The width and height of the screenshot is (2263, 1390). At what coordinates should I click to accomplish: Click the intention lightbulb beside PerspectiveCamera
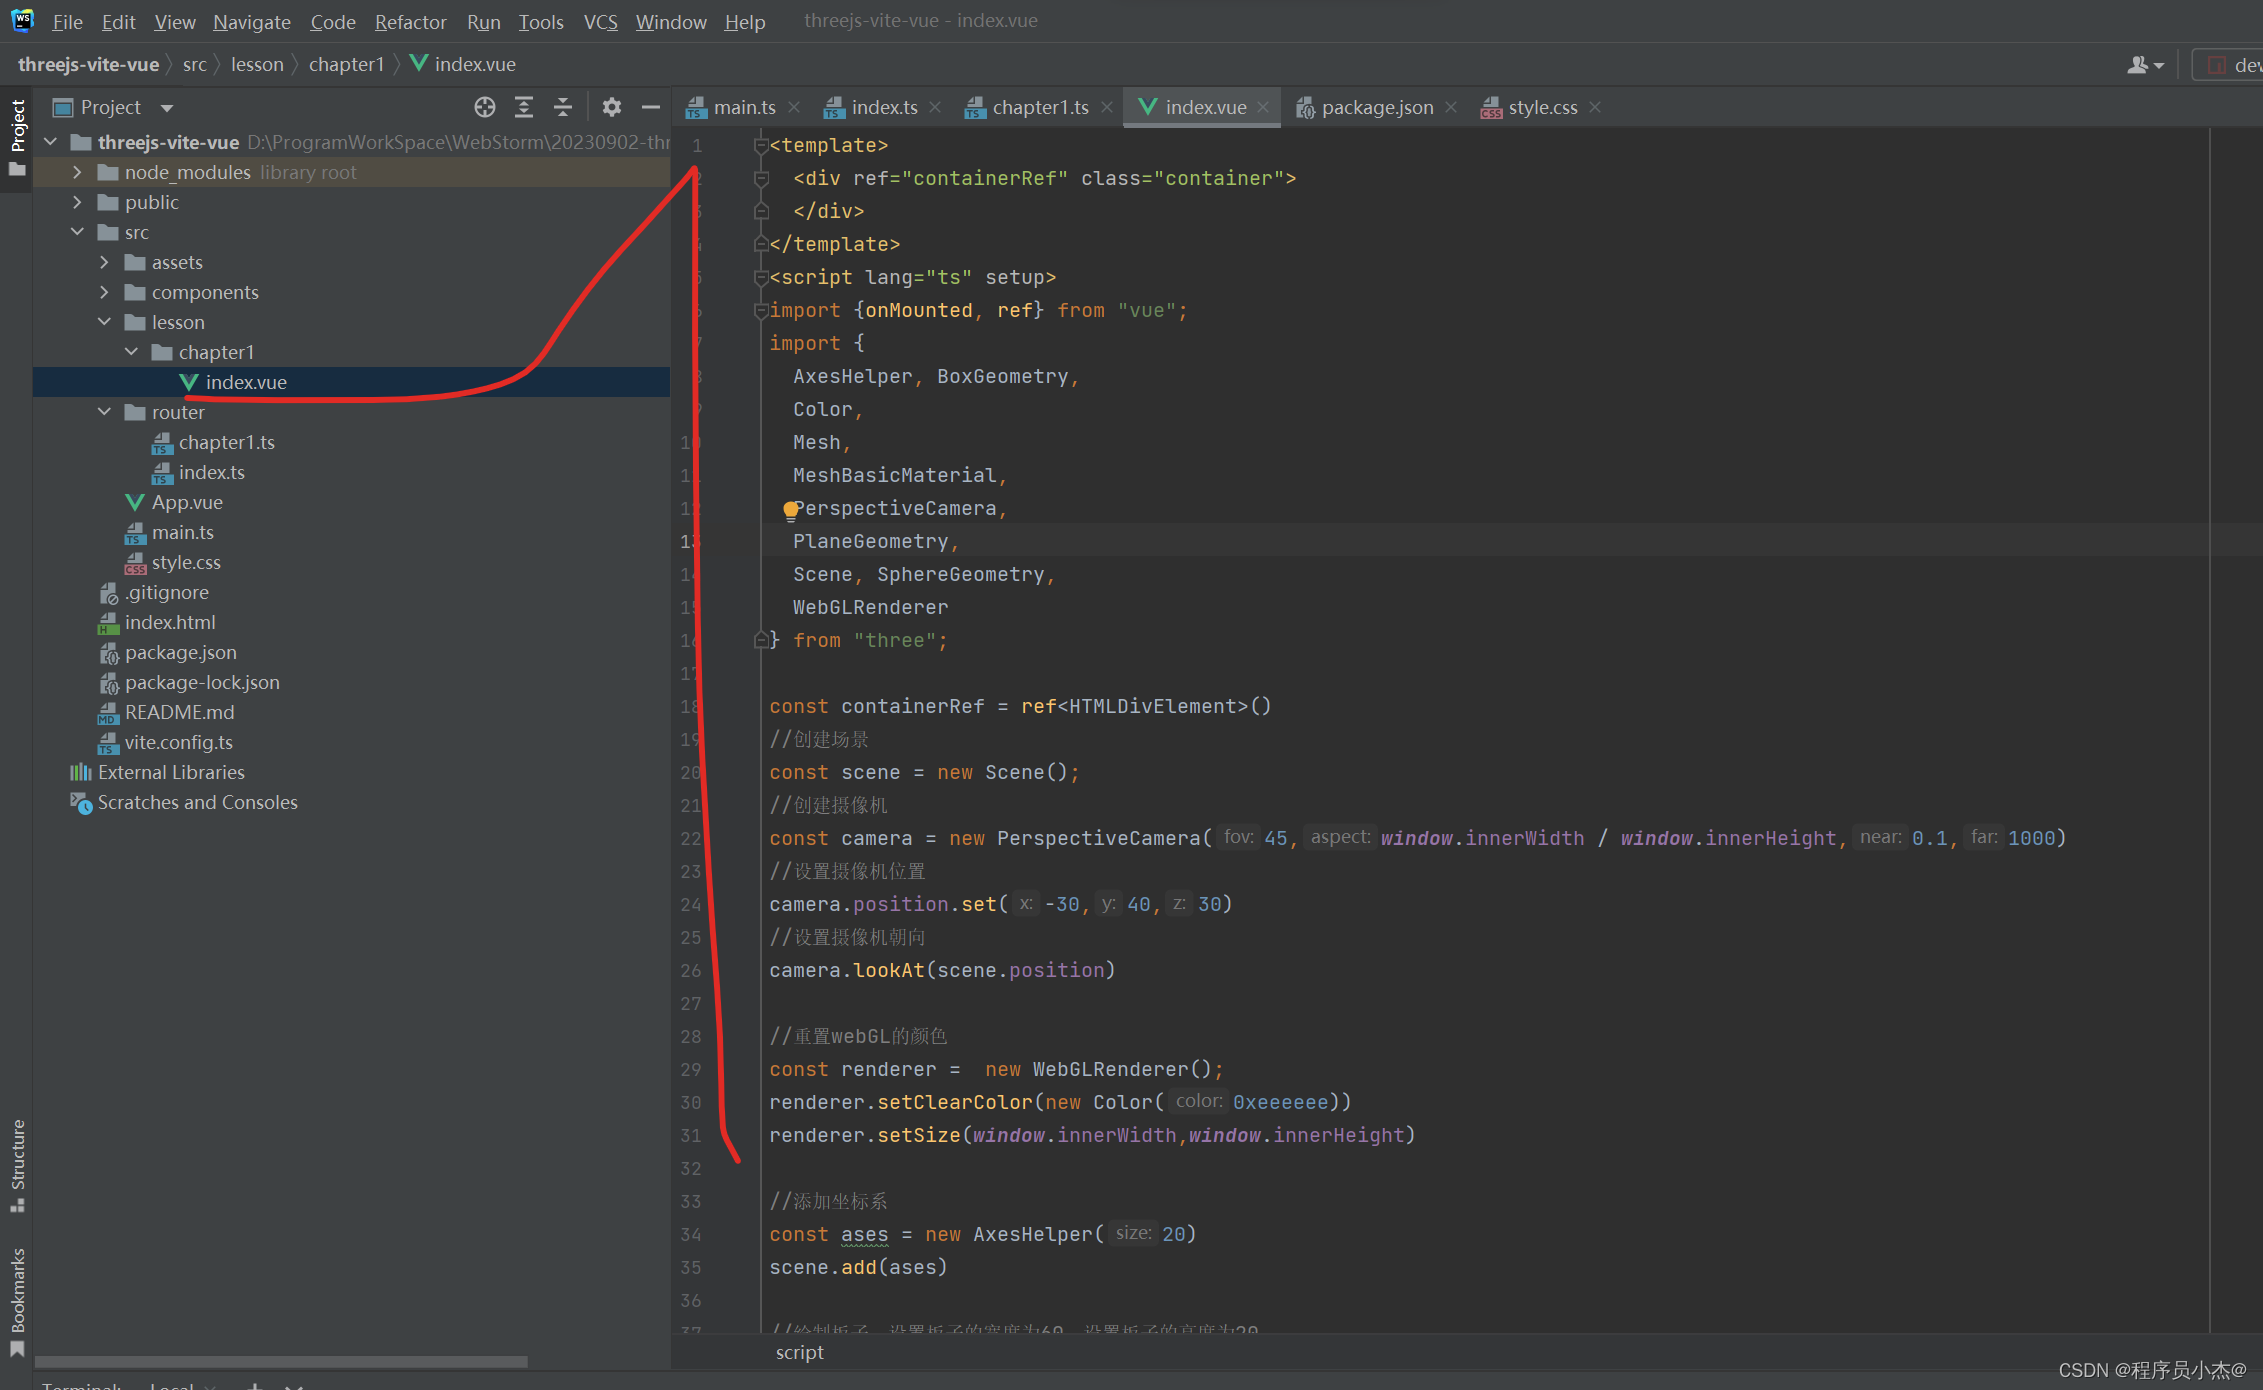tap(790, 510)
